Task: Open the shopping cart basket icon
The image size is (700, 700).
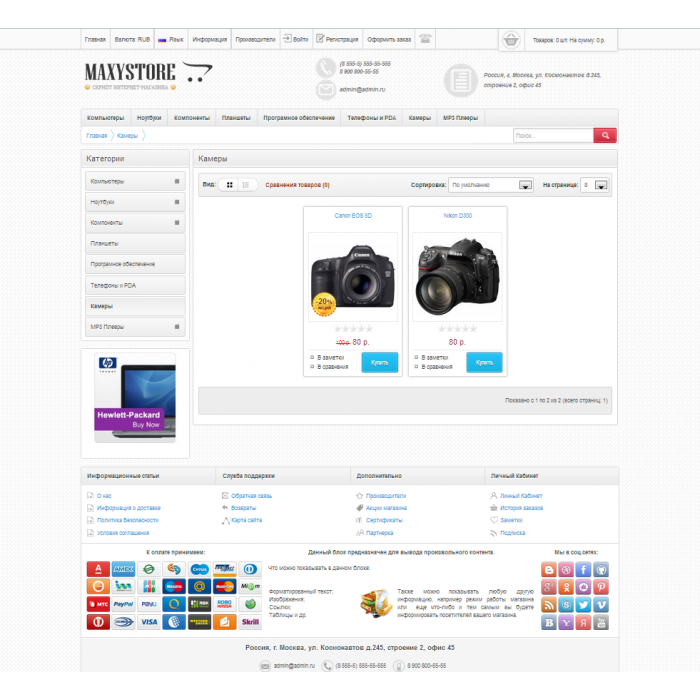Action: coord(511,40)
